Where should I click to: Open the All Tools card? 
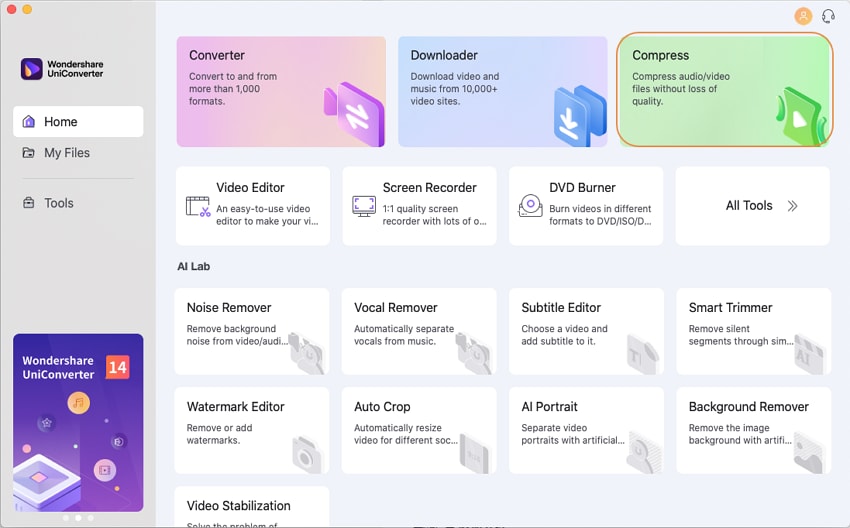[752, 206]
